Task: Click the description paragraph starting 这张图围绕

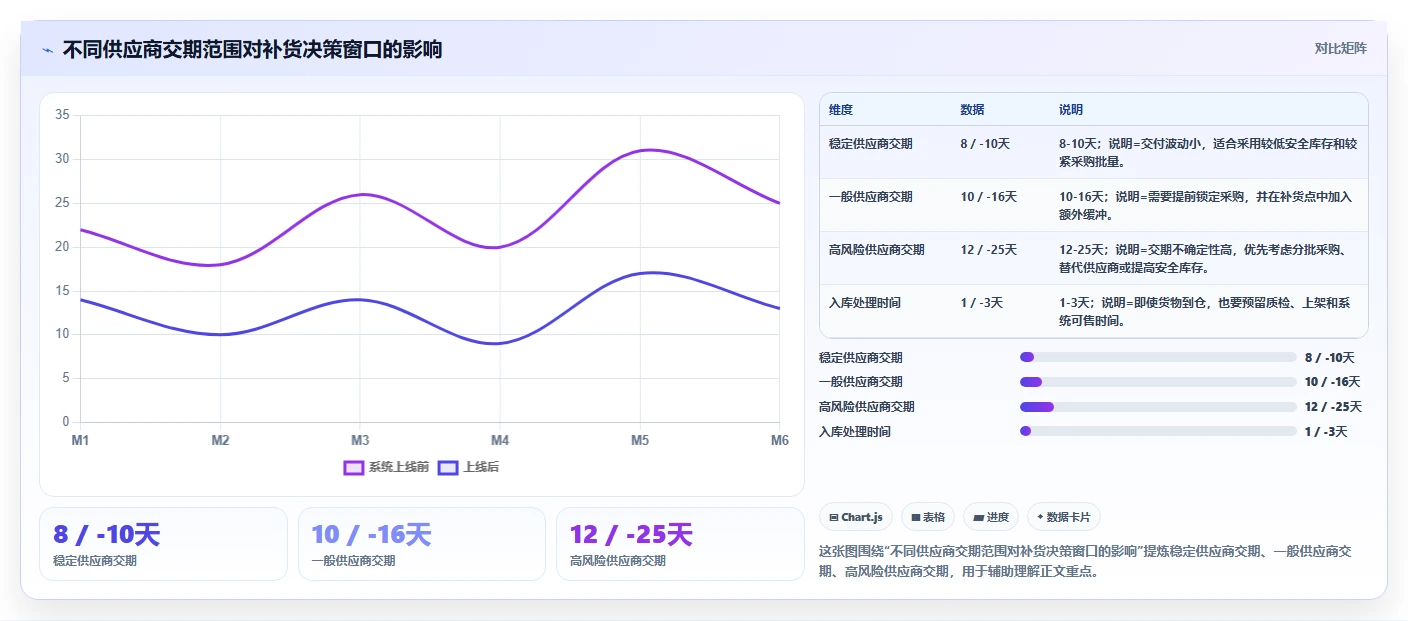Action: coord(1086,562)
